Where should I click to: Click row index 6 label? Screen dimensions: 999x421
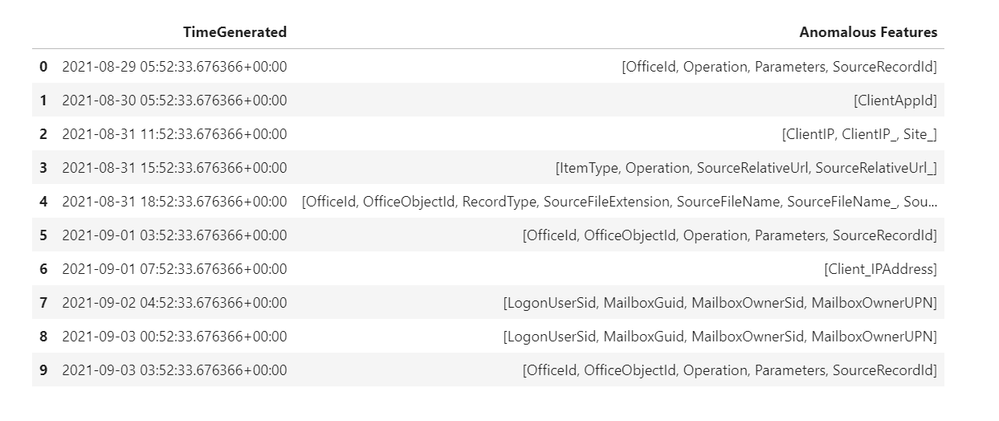point(43,269)
